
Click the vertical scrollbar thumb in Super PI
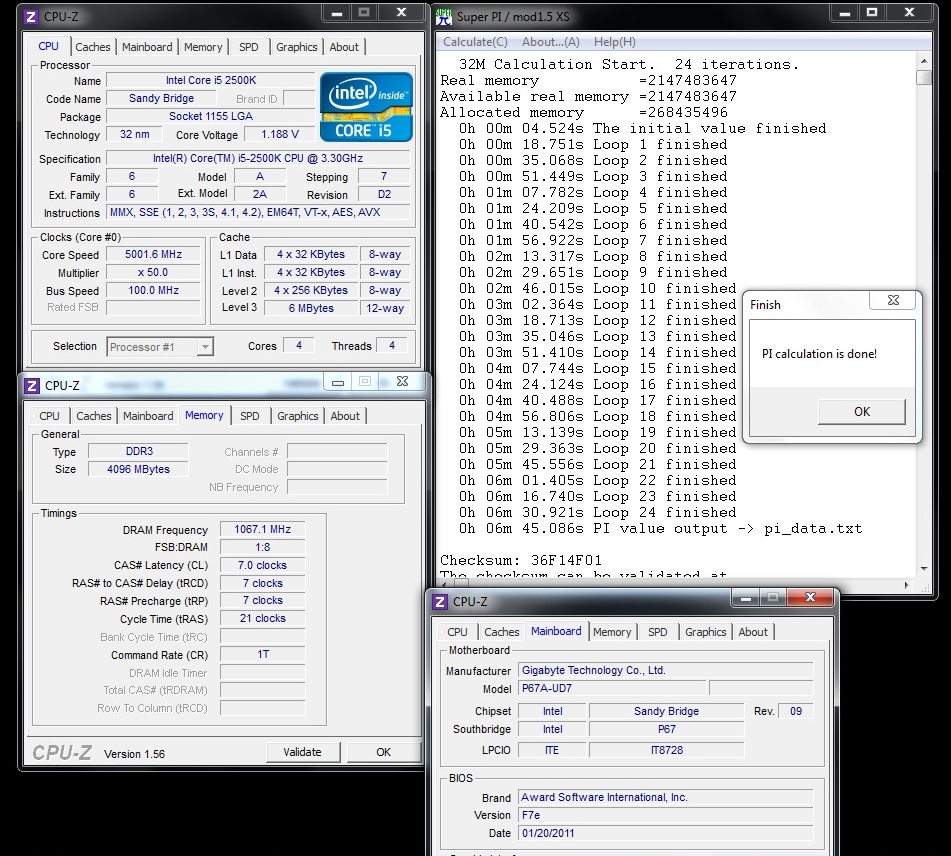(924, 78)
